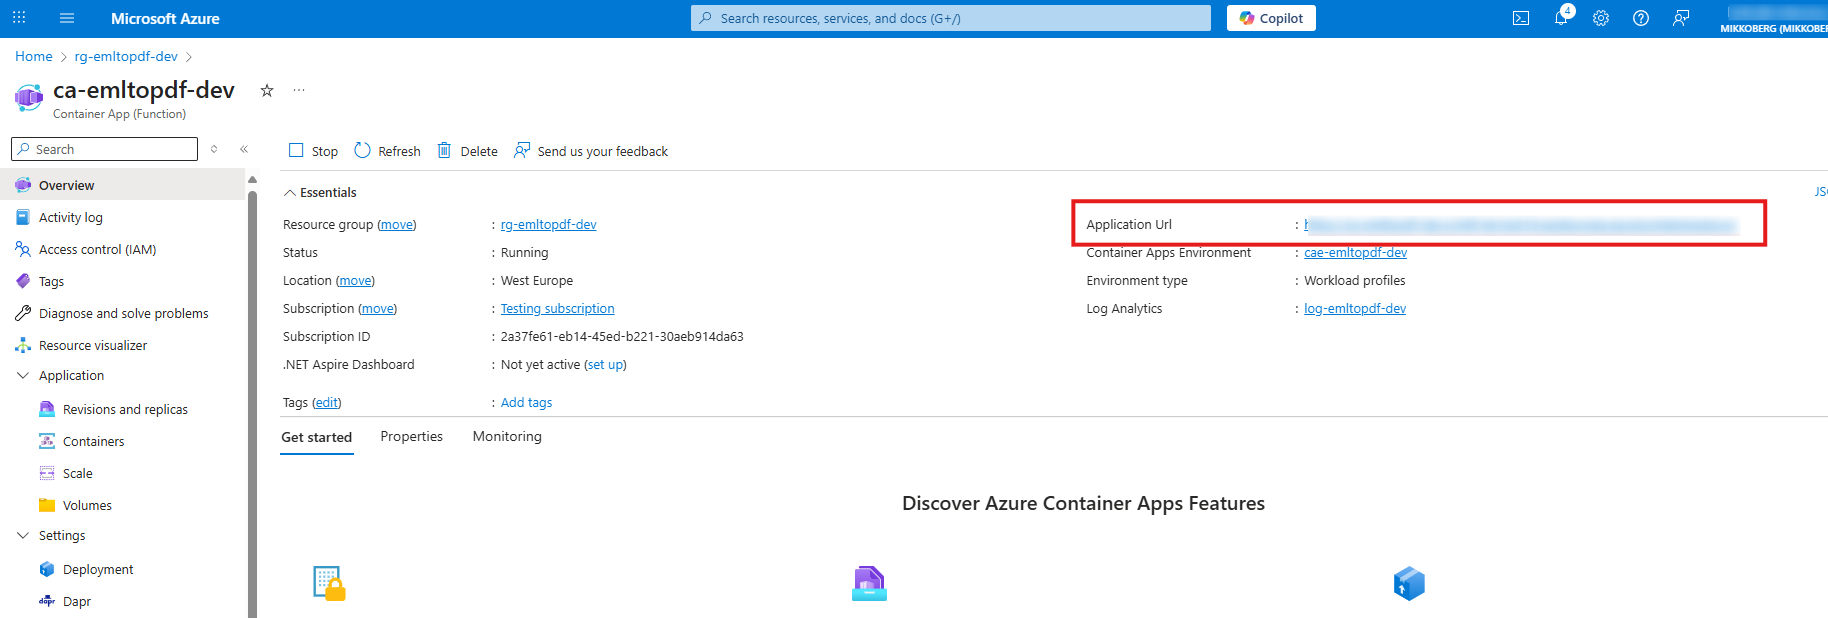Switch to the Monitoring tab
Image resolution: width=1828 pixels, height=618 pixels.
point(507,436)
